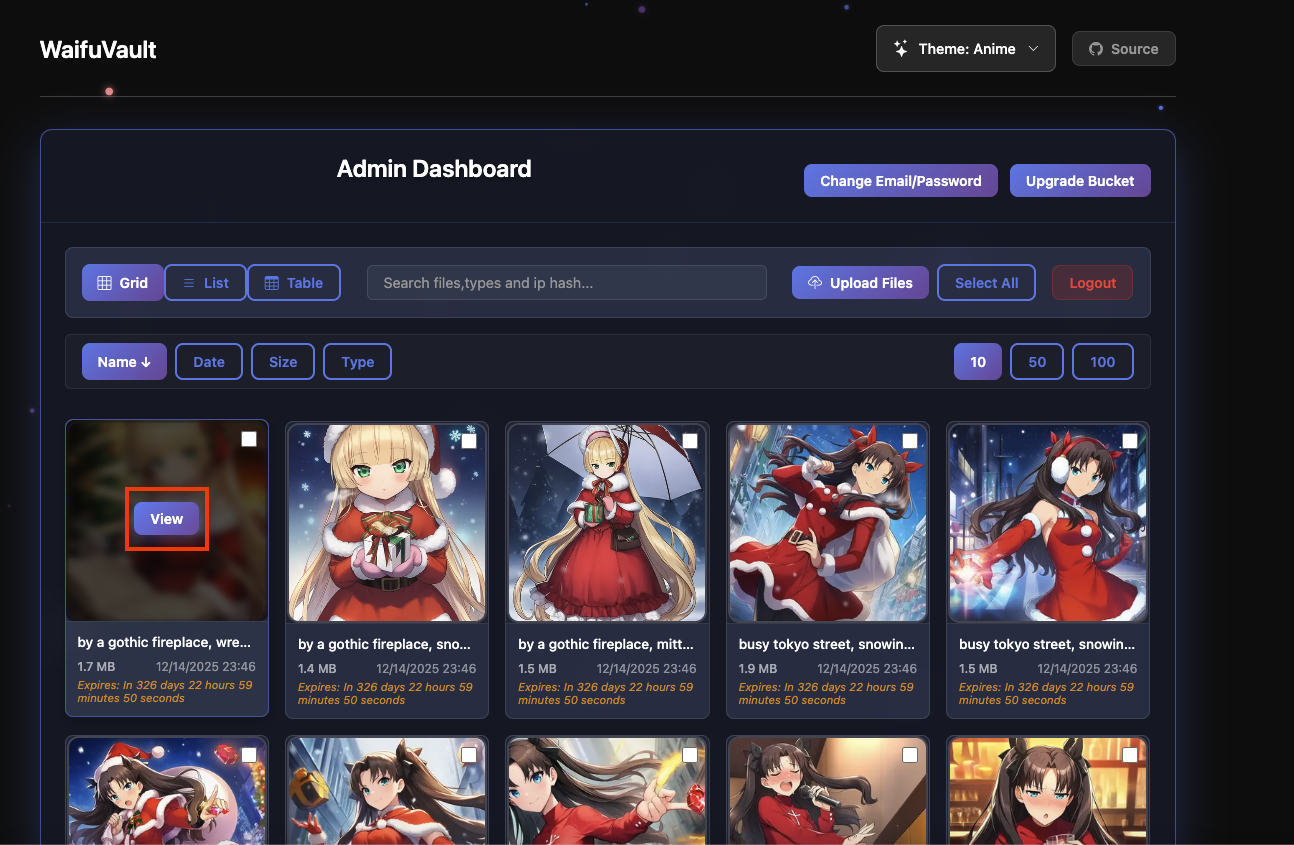
Task: Open thumbnail of blonde girl with umbrella
Action: [x=607, y=523]
